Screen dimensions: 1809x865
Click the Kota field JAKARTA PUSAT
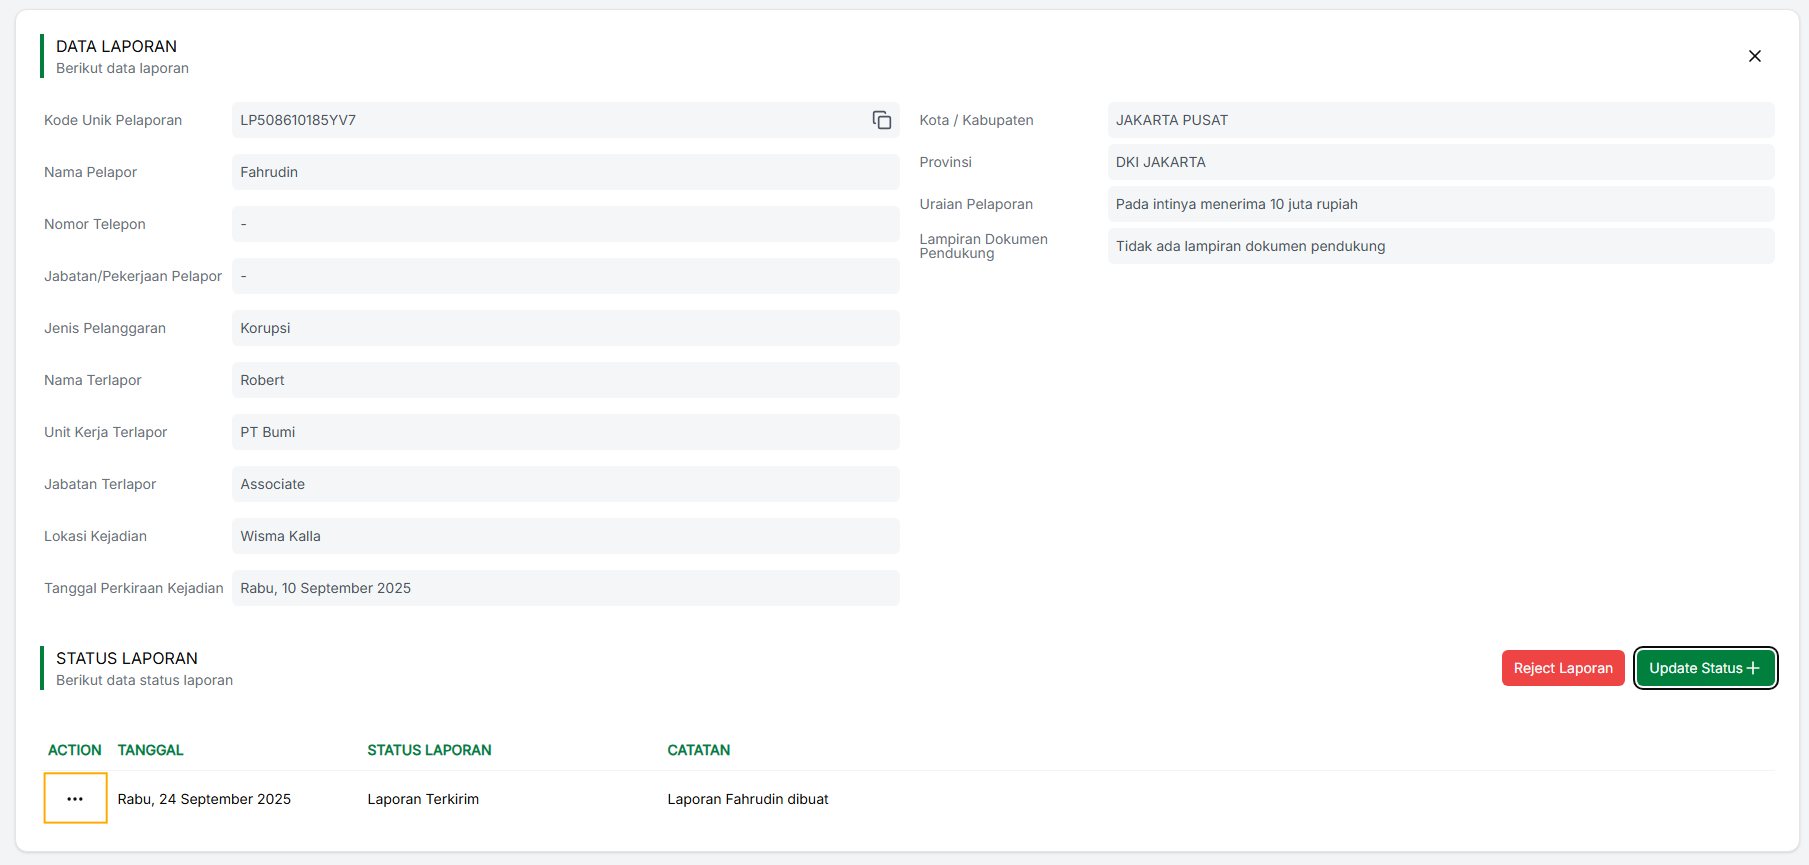coord(1441,120)
